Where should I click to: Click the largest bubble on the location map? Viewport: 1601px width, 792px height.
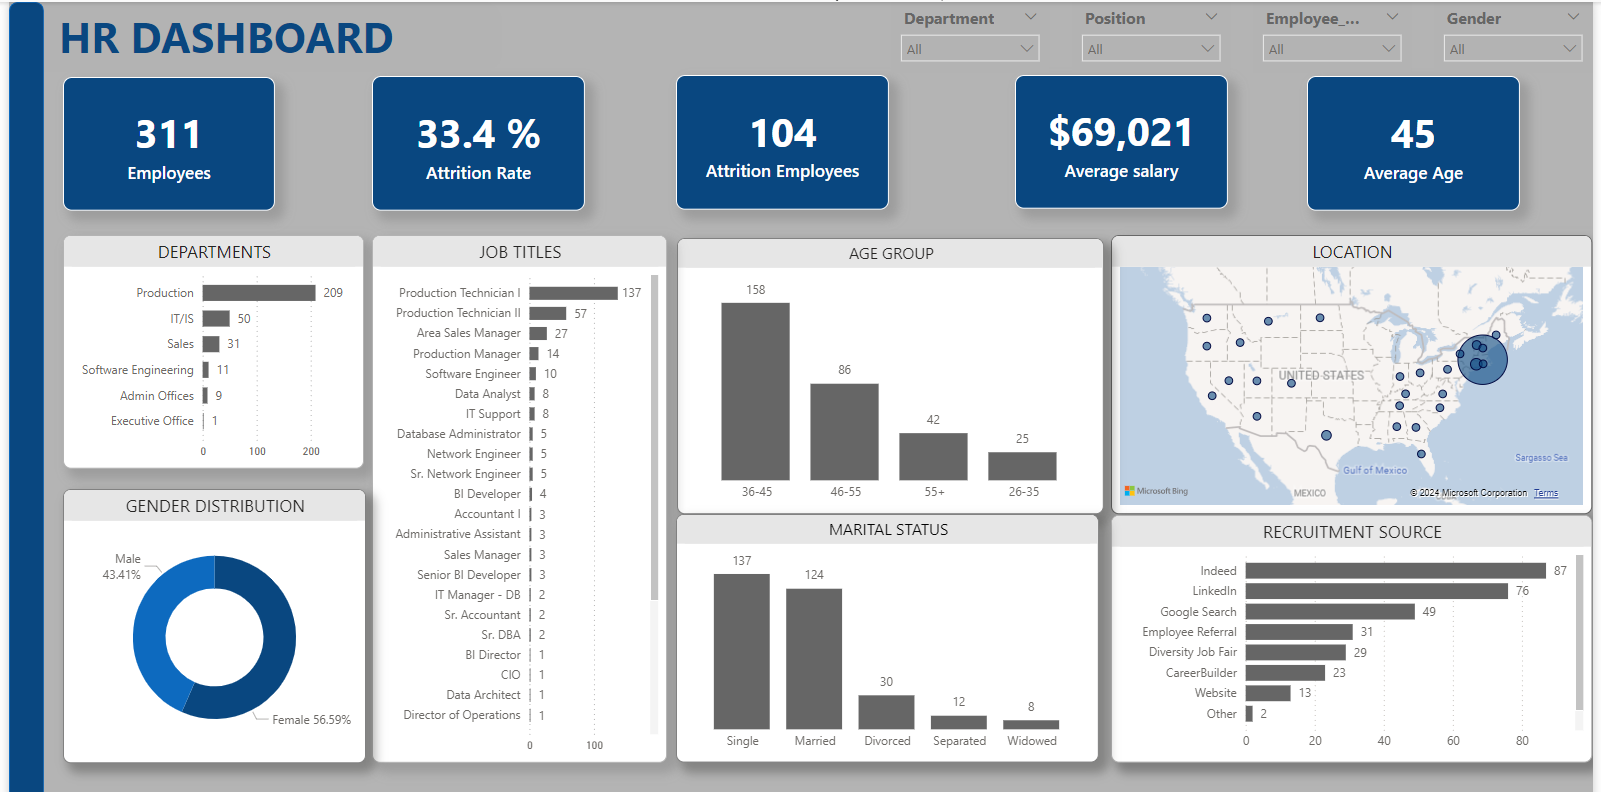(x=1482, y=359)
